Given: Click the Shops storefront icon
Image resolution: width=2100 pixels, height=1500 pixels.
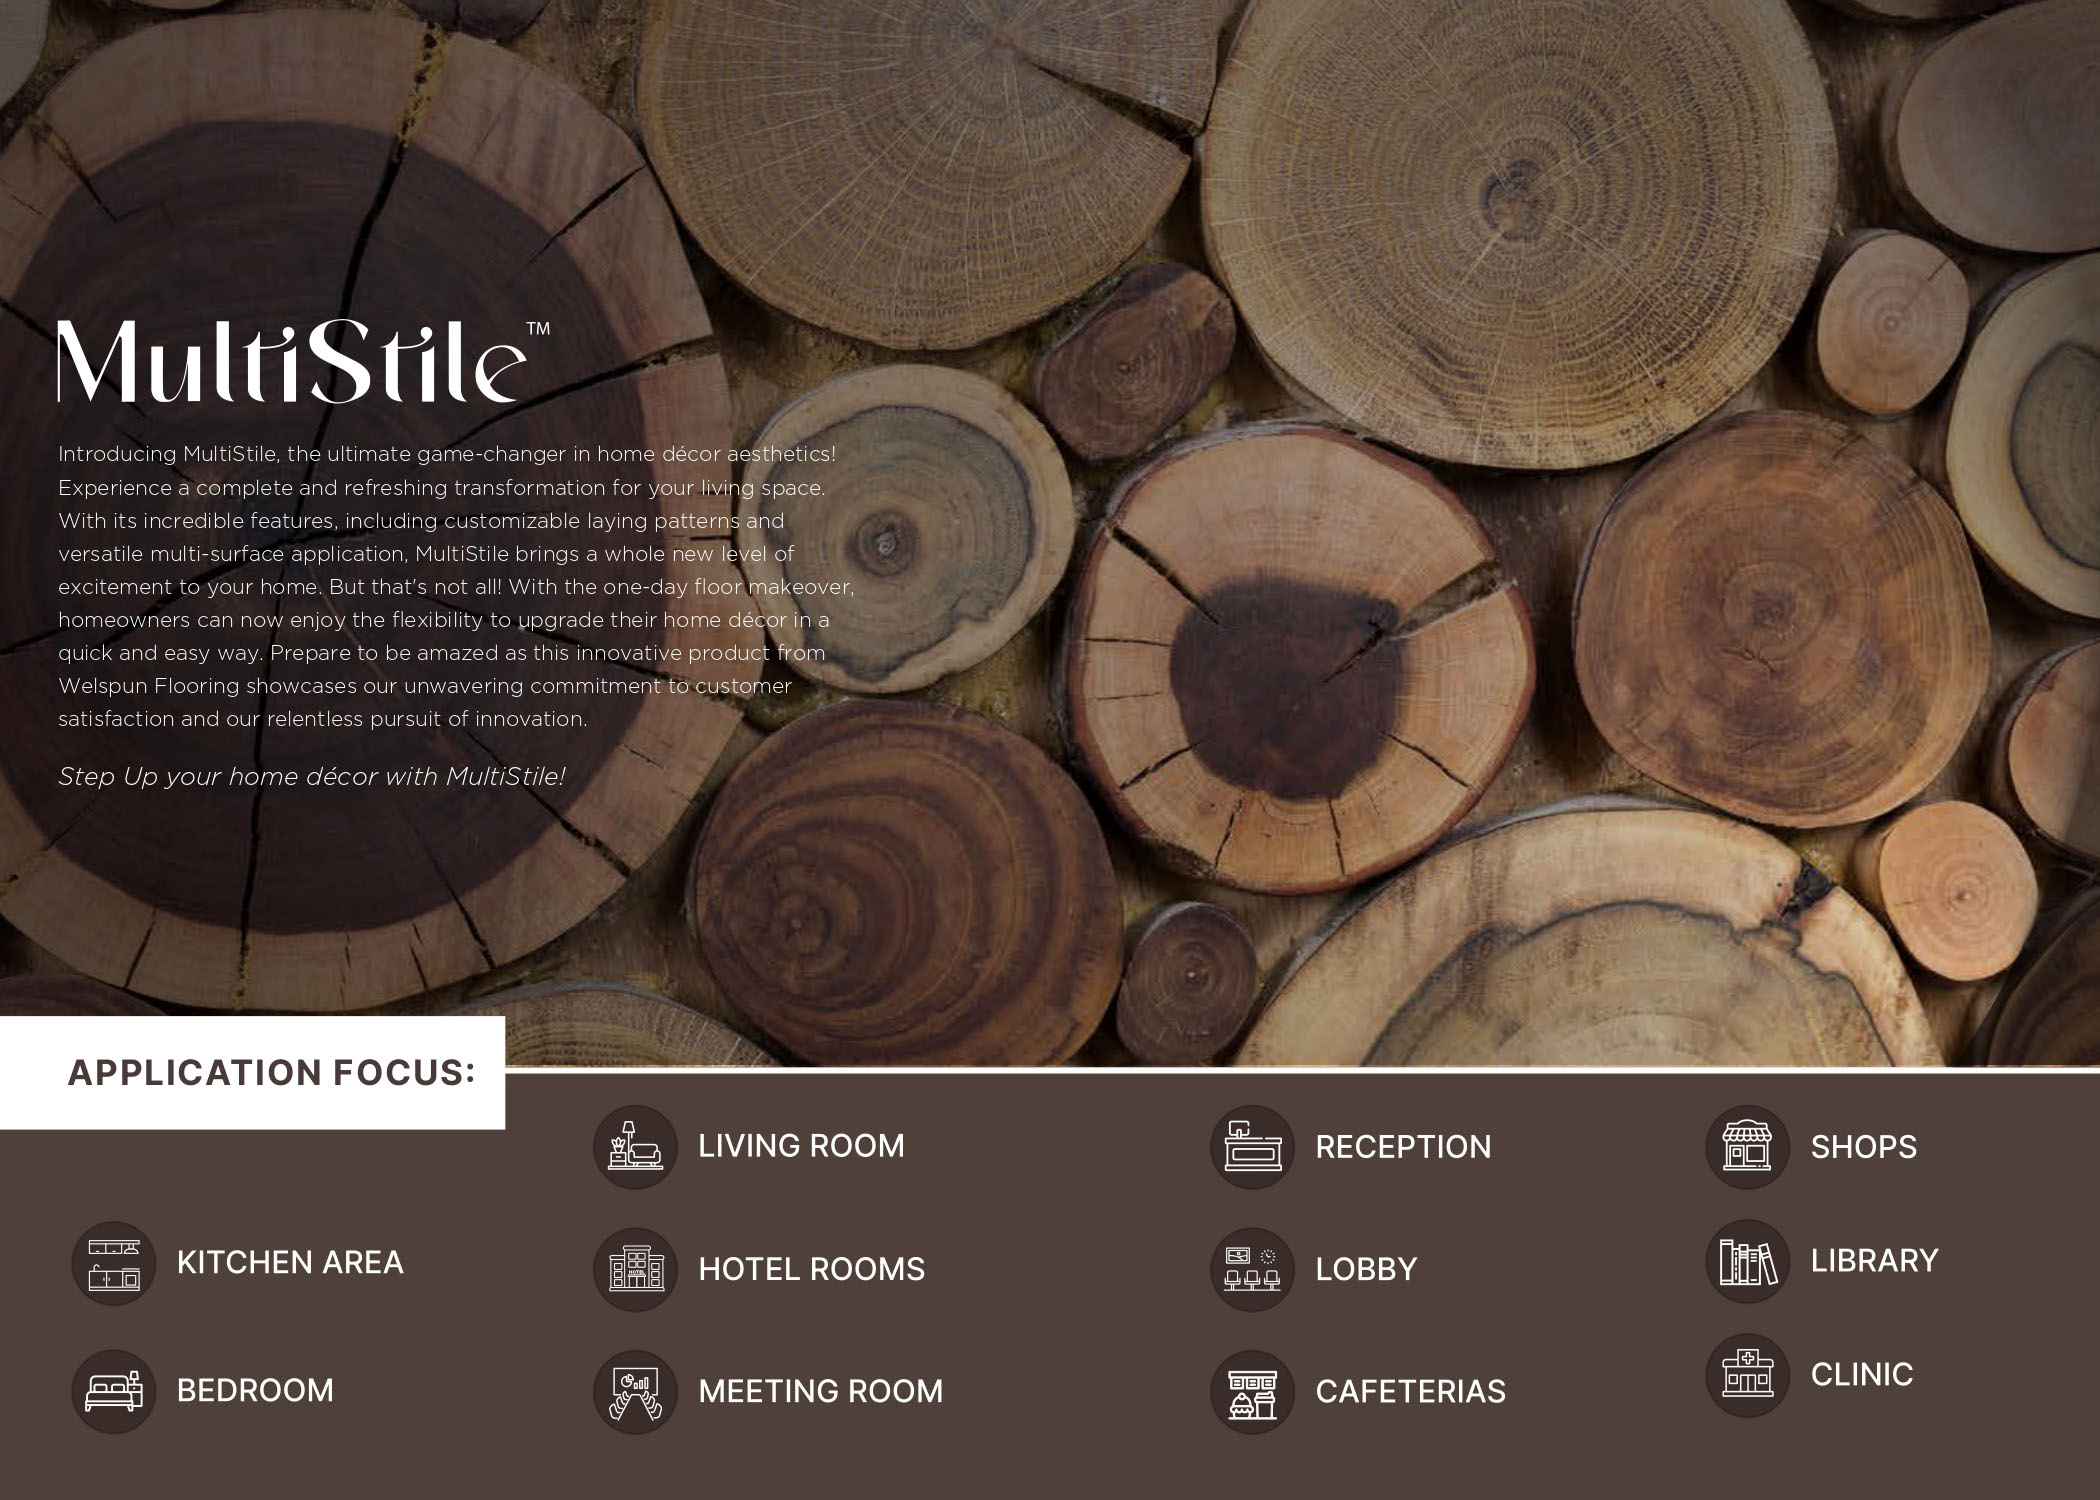Looking at the screenshot, I should (1747, 1146).
